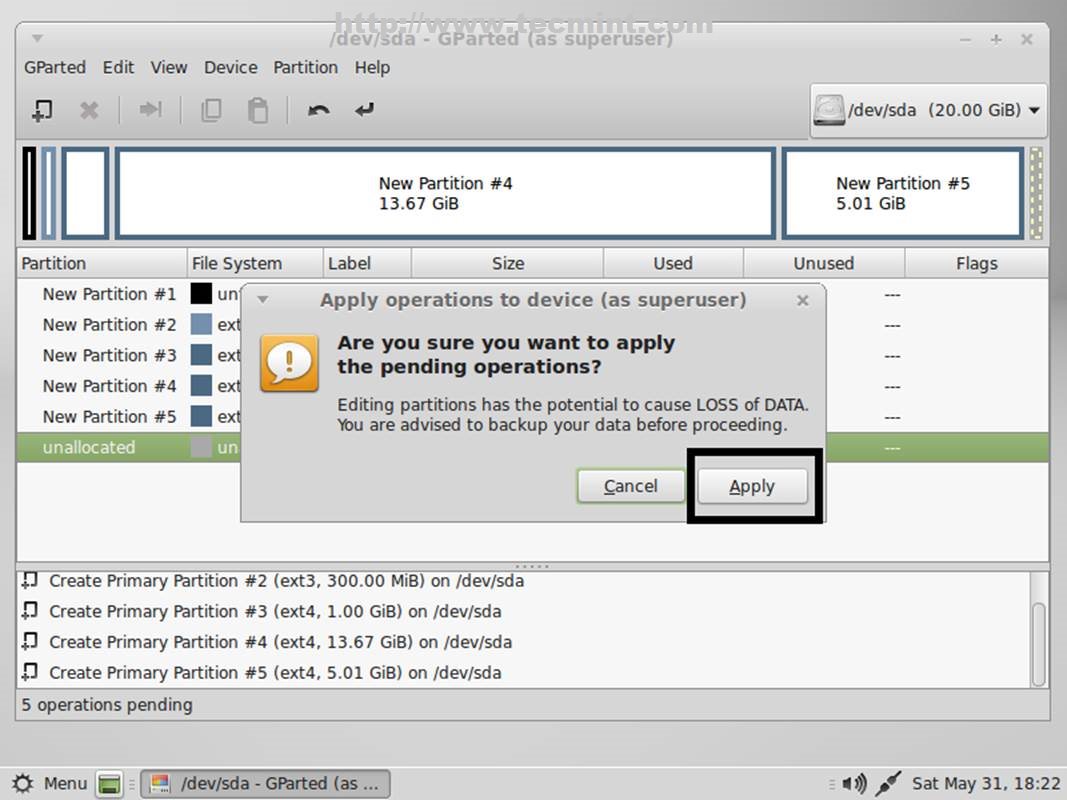The height and width of the screenshot is (800, 1067).
Task: Select New Partition #4 block in disk map
Action: click(x=445, y=193)
